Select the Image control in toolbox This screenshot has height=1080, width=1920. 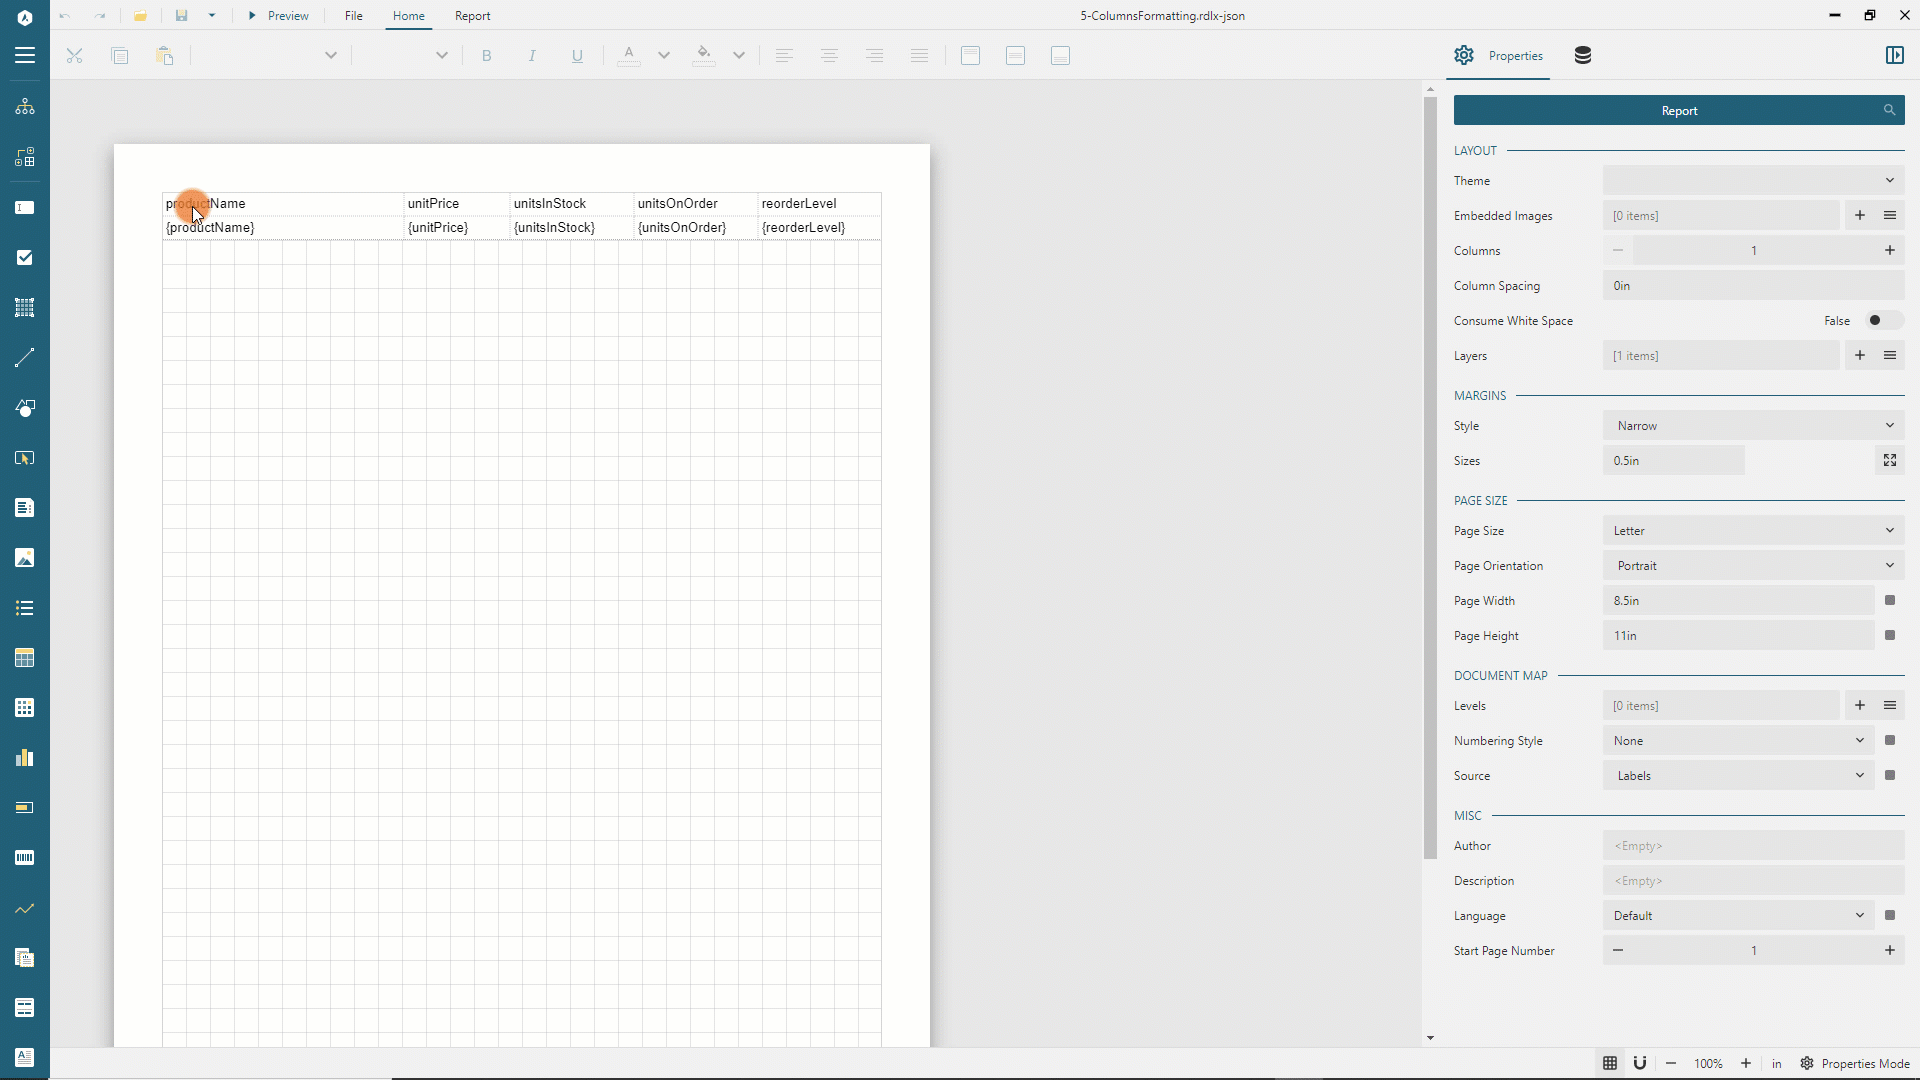25,558
